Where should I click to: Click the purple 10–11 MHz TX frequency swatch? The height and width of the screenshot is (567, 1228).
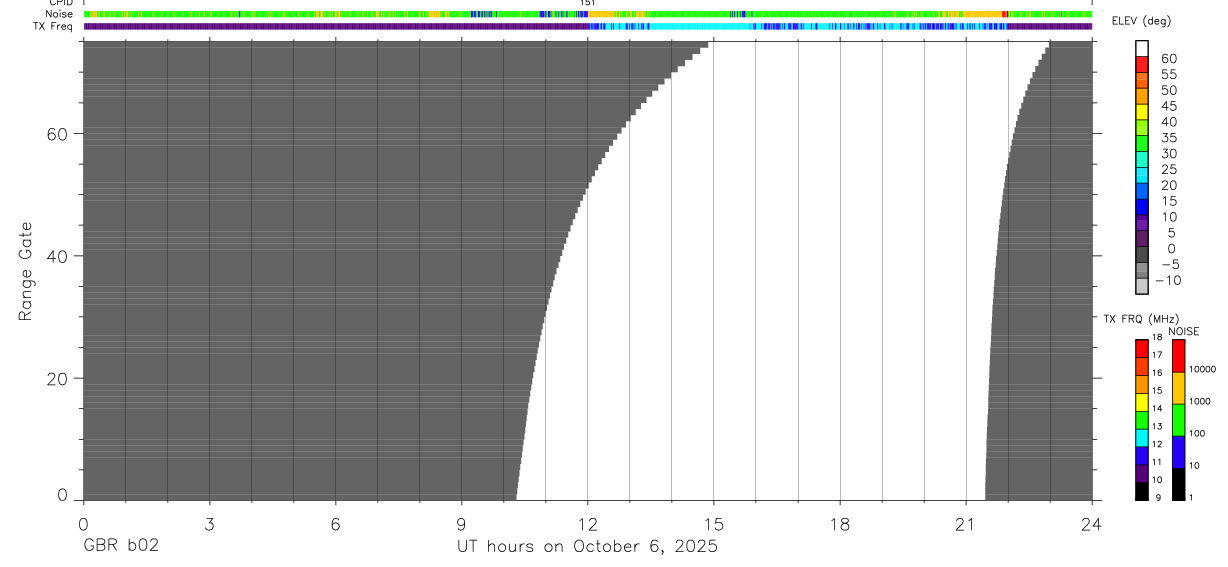[1142, 472]
